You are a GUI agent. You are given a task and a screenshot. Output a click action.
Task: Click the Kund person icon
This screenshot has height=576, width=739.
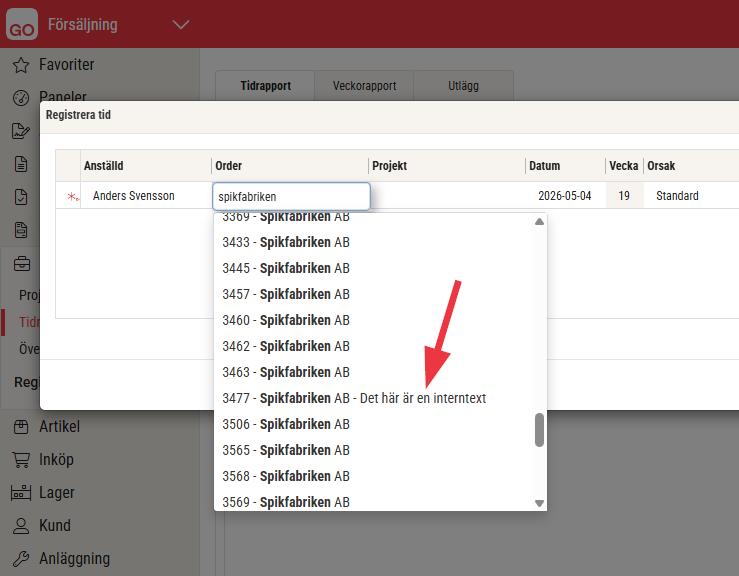pyautogui.click(x=21, y=526)
